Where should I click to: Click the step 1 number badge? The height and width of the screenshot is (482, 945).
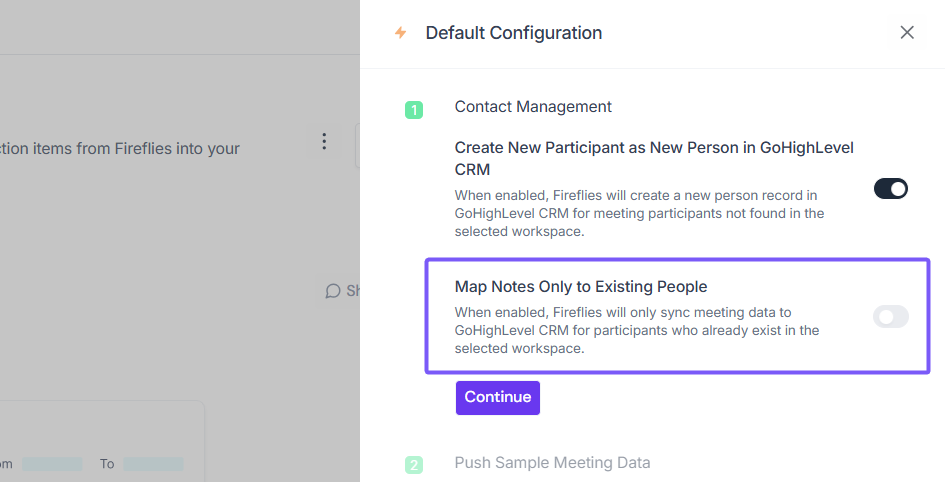tap(414, 110)
